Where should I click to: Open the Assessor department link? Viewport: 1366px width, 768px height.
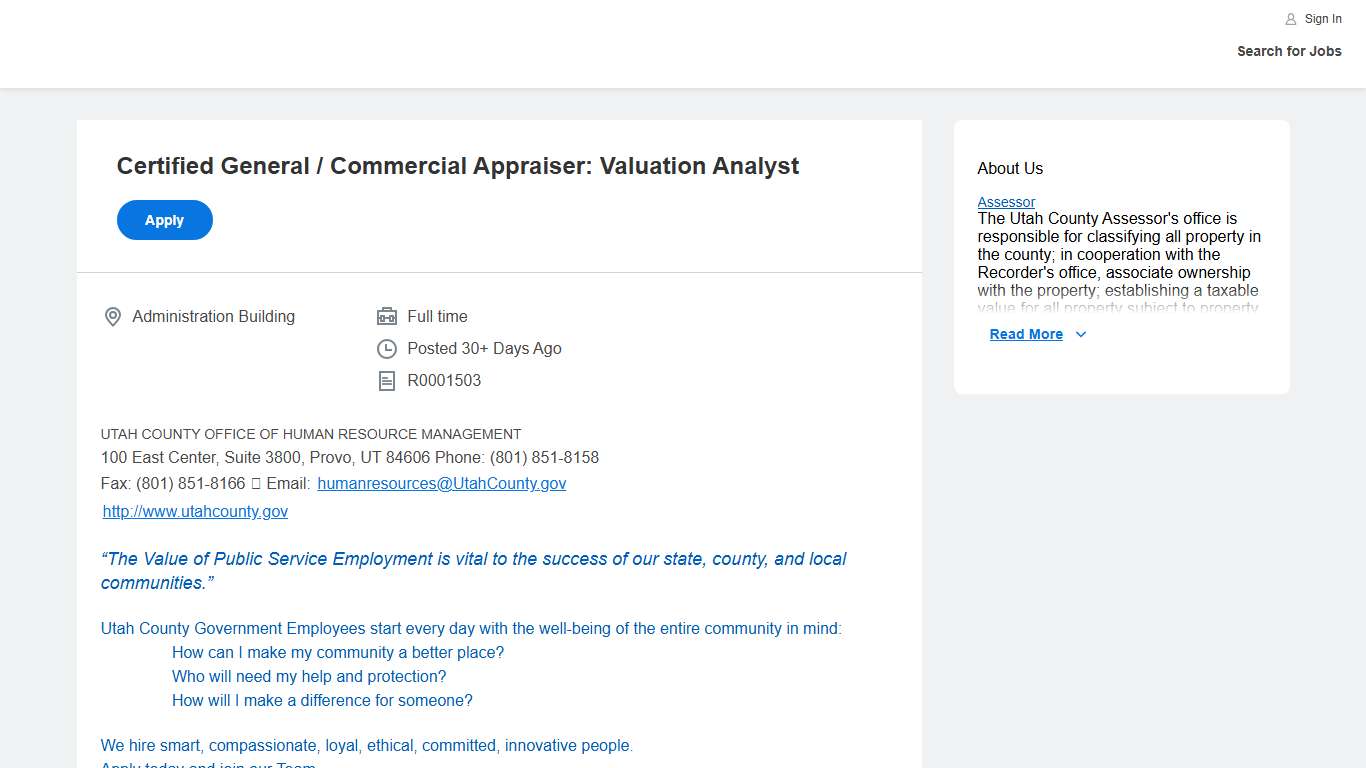pyautogui.click(x=1006, y=202)
